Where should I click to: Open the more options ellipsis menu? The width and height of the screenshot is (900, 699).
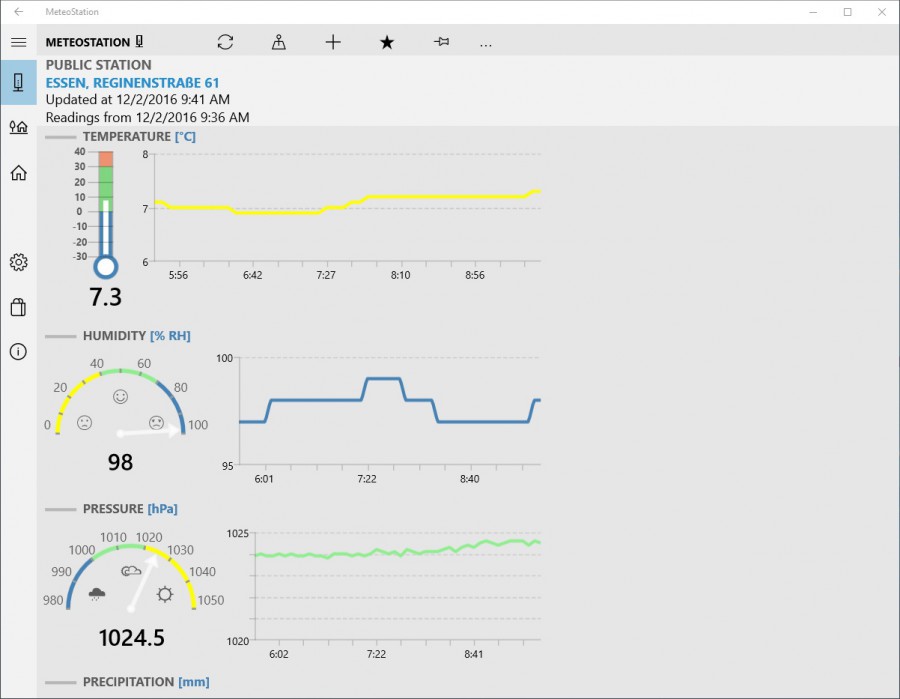click(486, 42)
